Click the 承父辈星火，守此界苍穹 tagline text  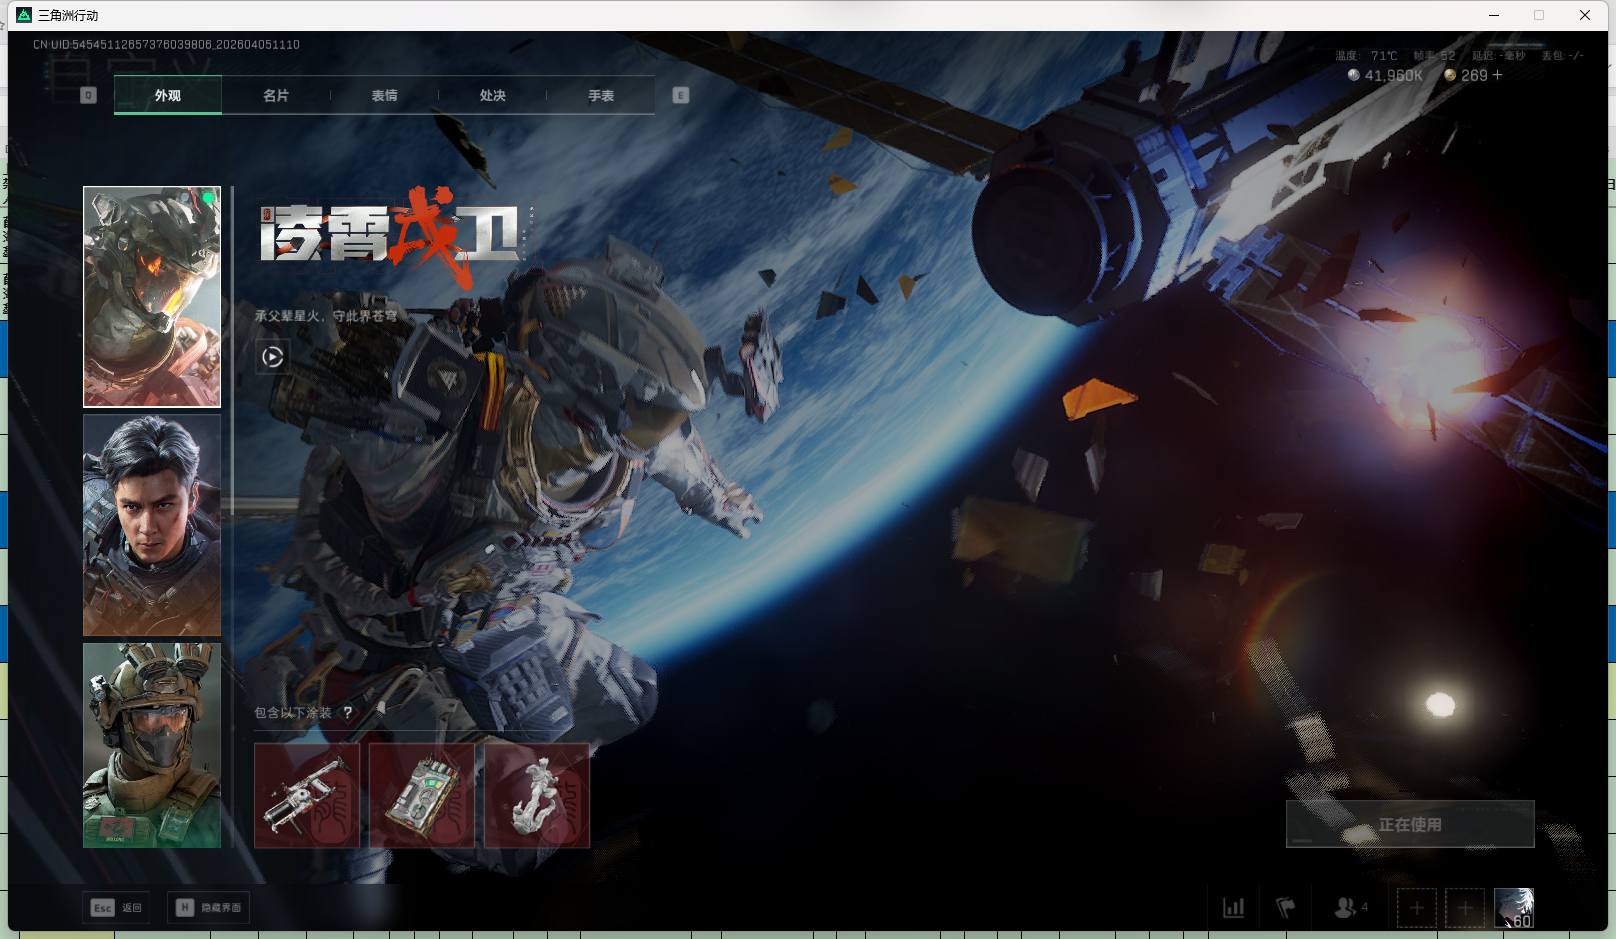[x=326, y=316]
